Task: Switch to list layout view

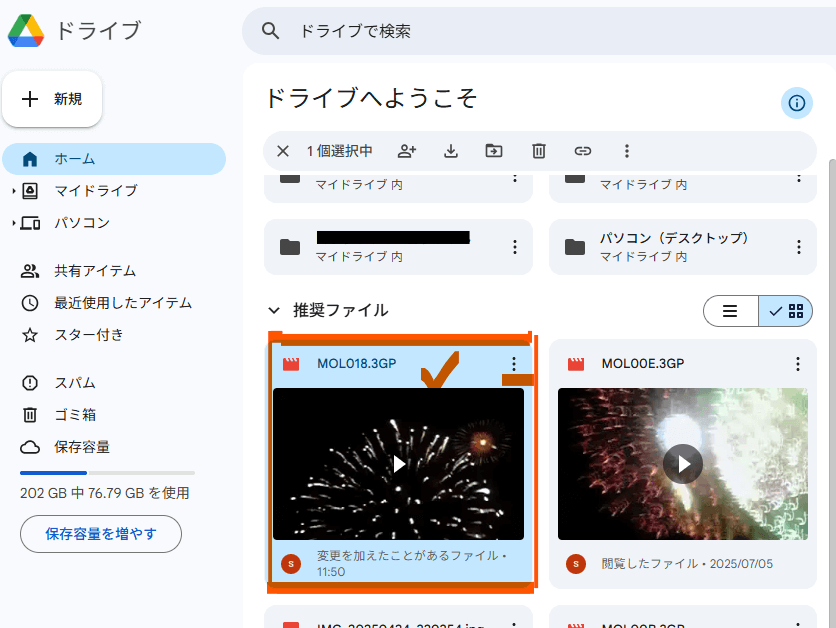Action: (x=730, y=311)
